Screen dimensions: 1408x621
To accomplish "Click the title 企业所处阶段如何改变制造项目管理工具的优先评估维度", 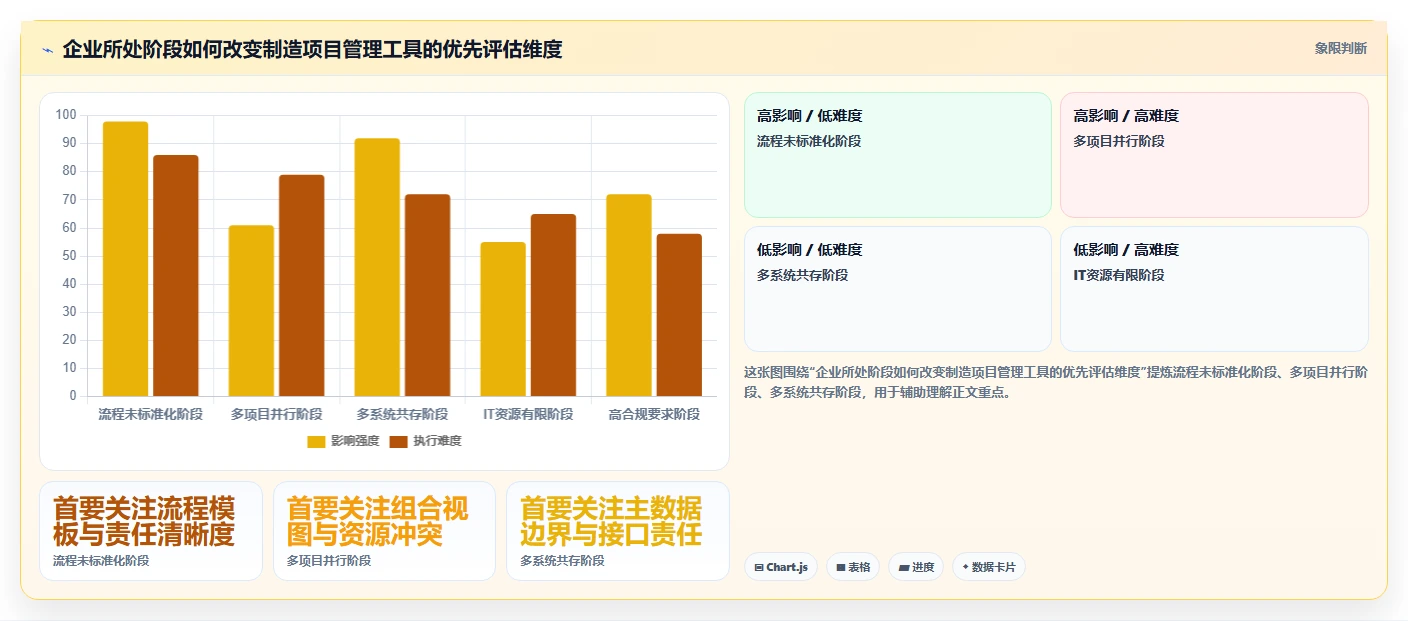I will (312, 49).
